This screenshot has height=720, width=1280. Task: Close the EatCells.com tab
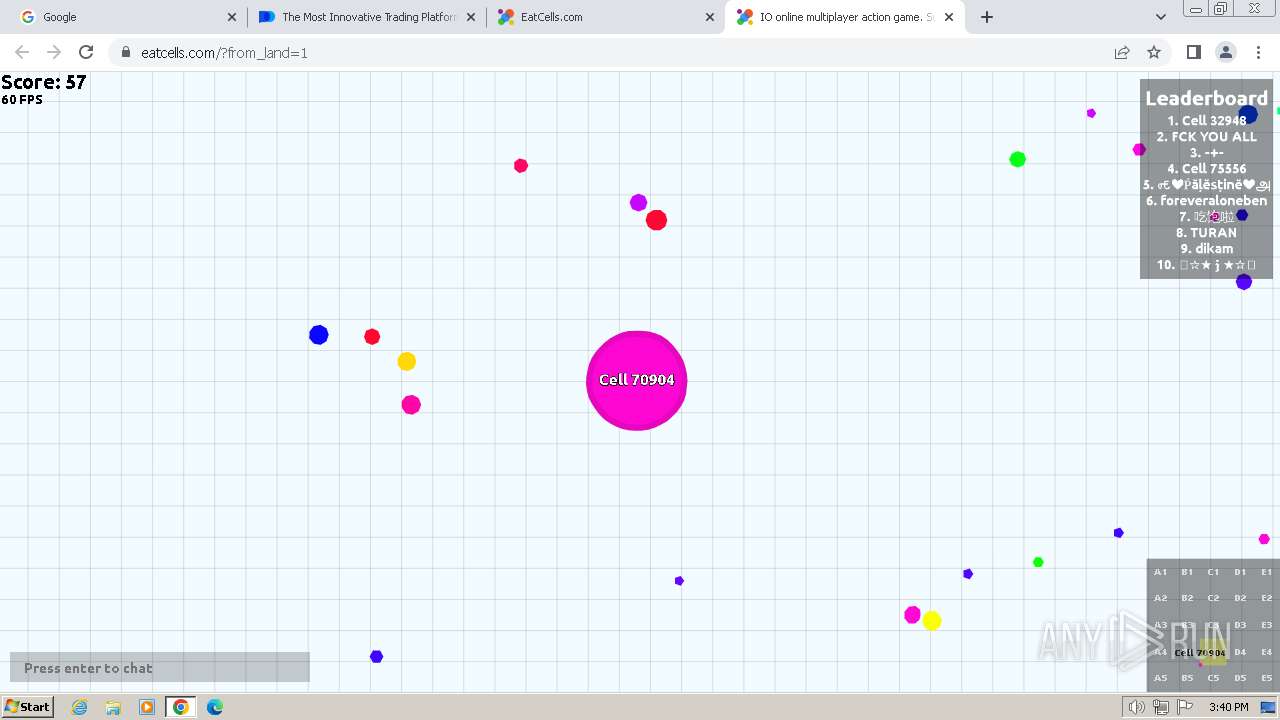[710, 17]
